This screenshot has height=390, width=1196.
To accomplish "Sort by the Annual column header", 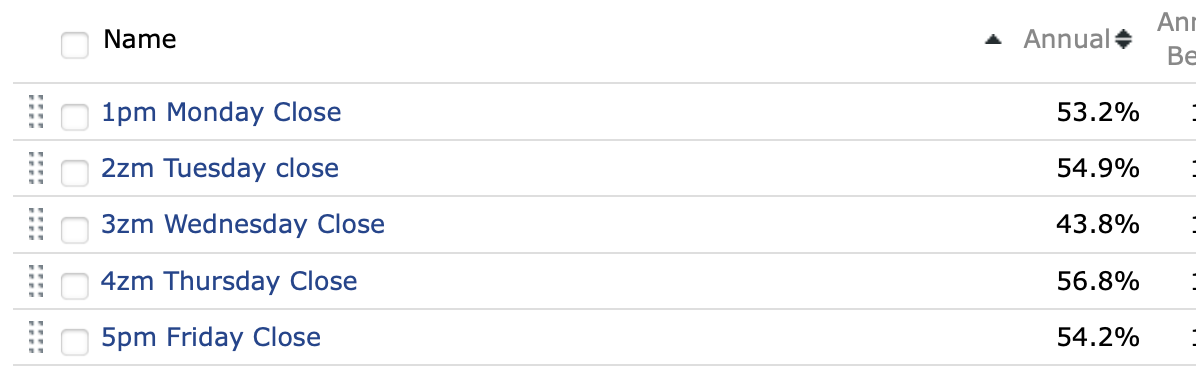I will [1067, 39].
